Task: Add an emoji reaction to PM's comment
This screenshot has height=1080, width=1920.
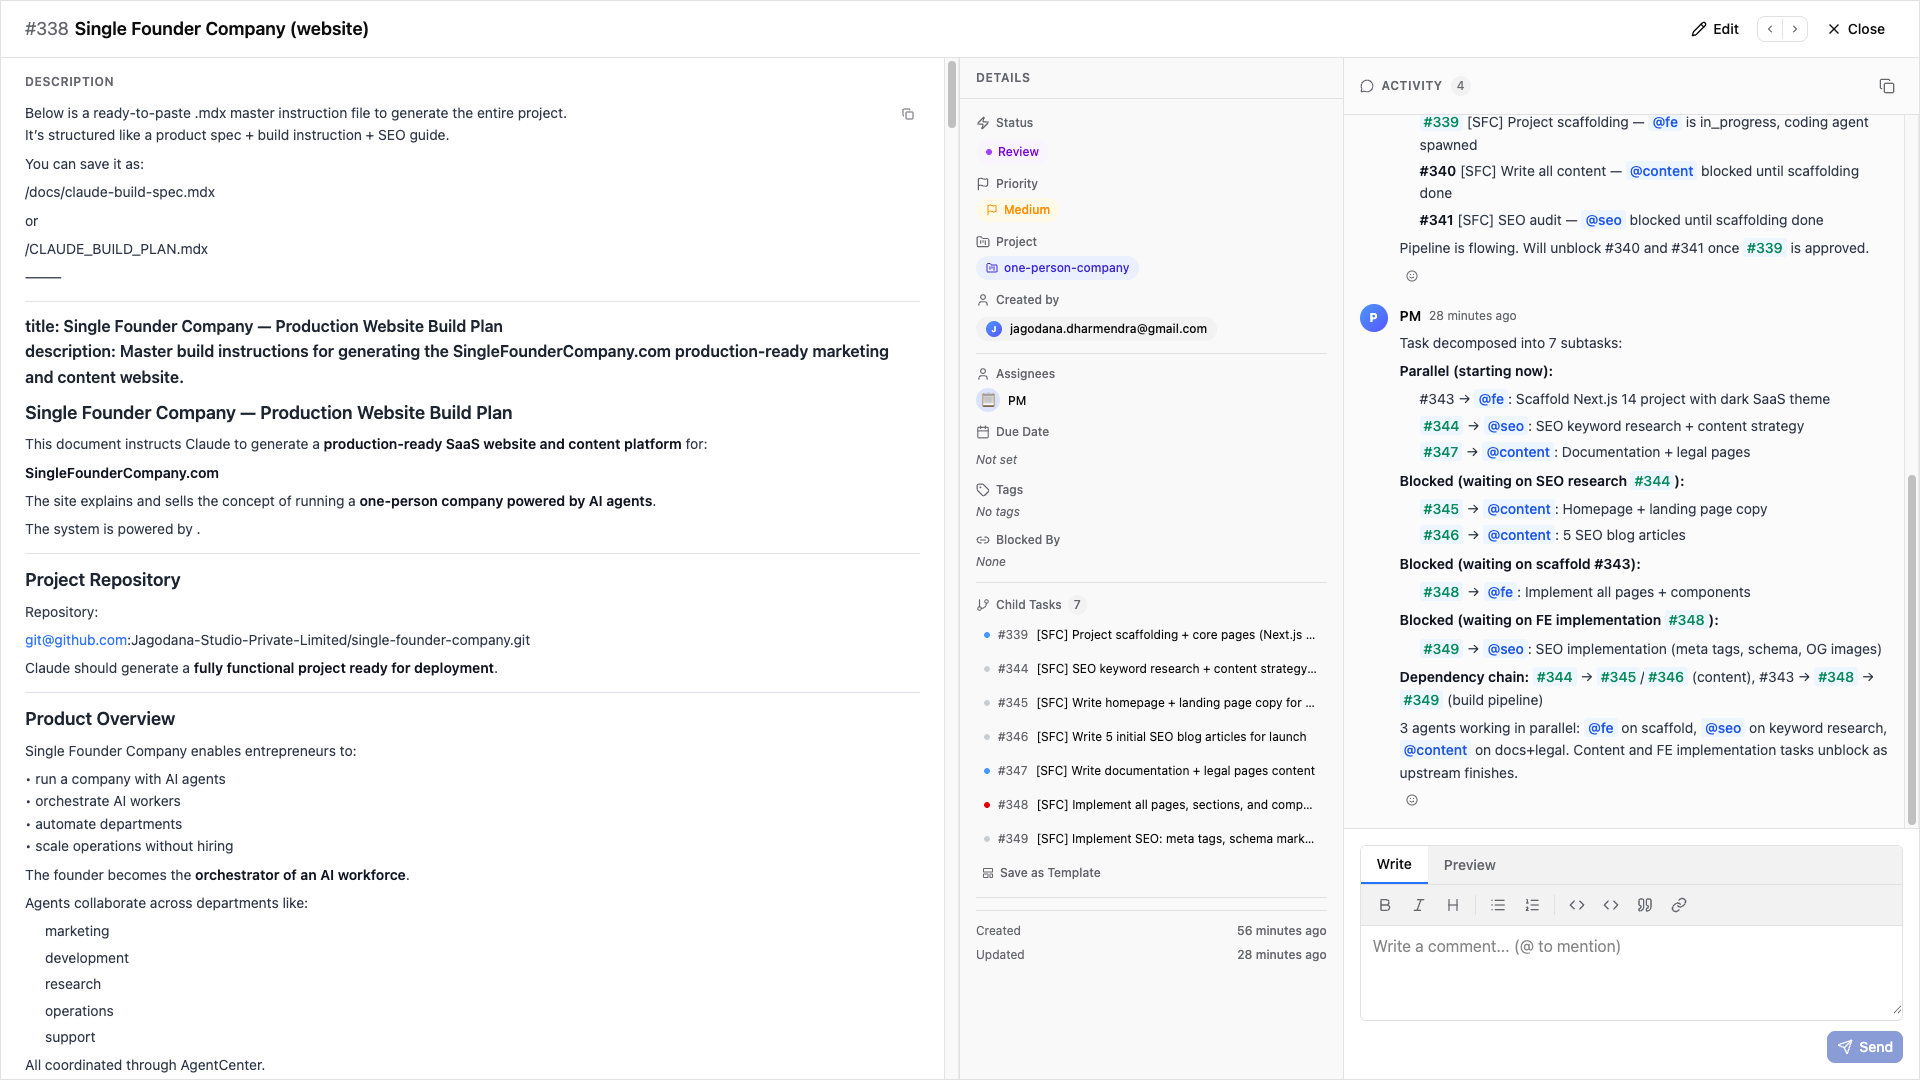Action: [x=1412, y=799]
